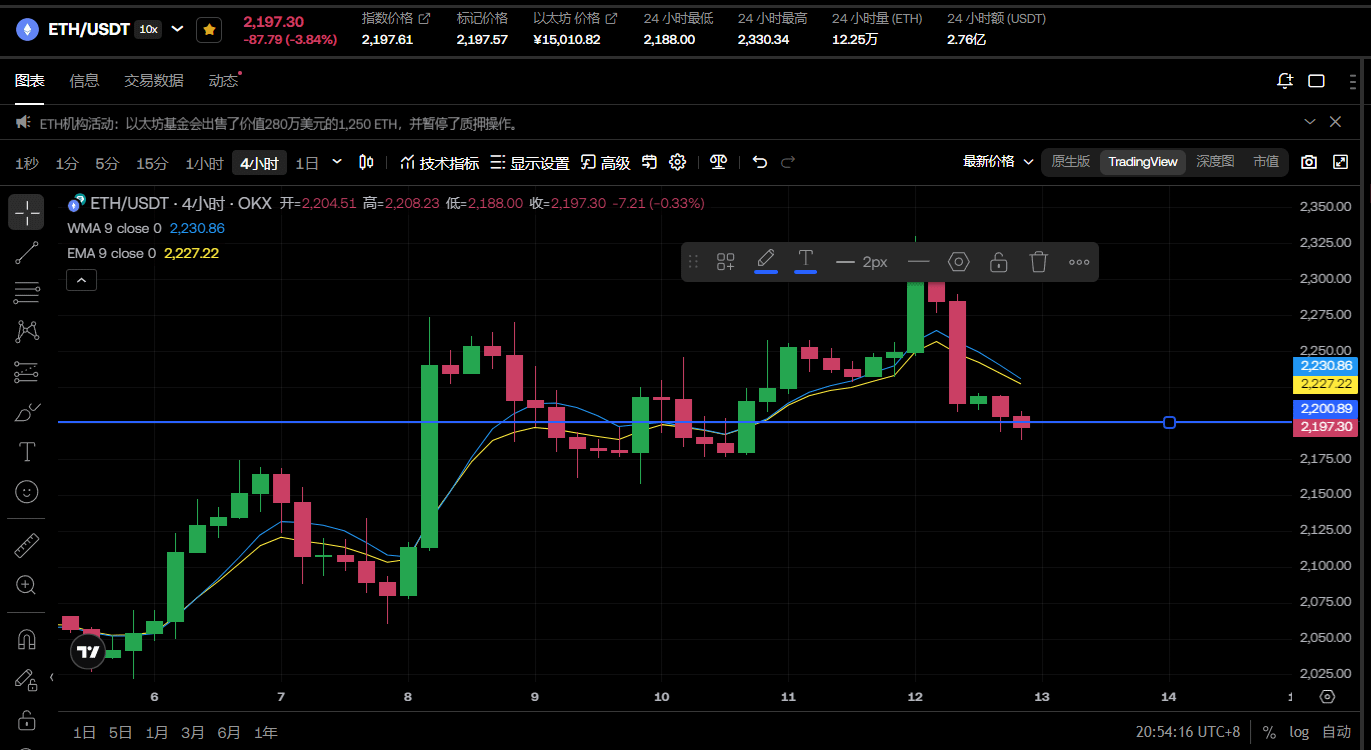Open the emoji sticker tool

27,491
